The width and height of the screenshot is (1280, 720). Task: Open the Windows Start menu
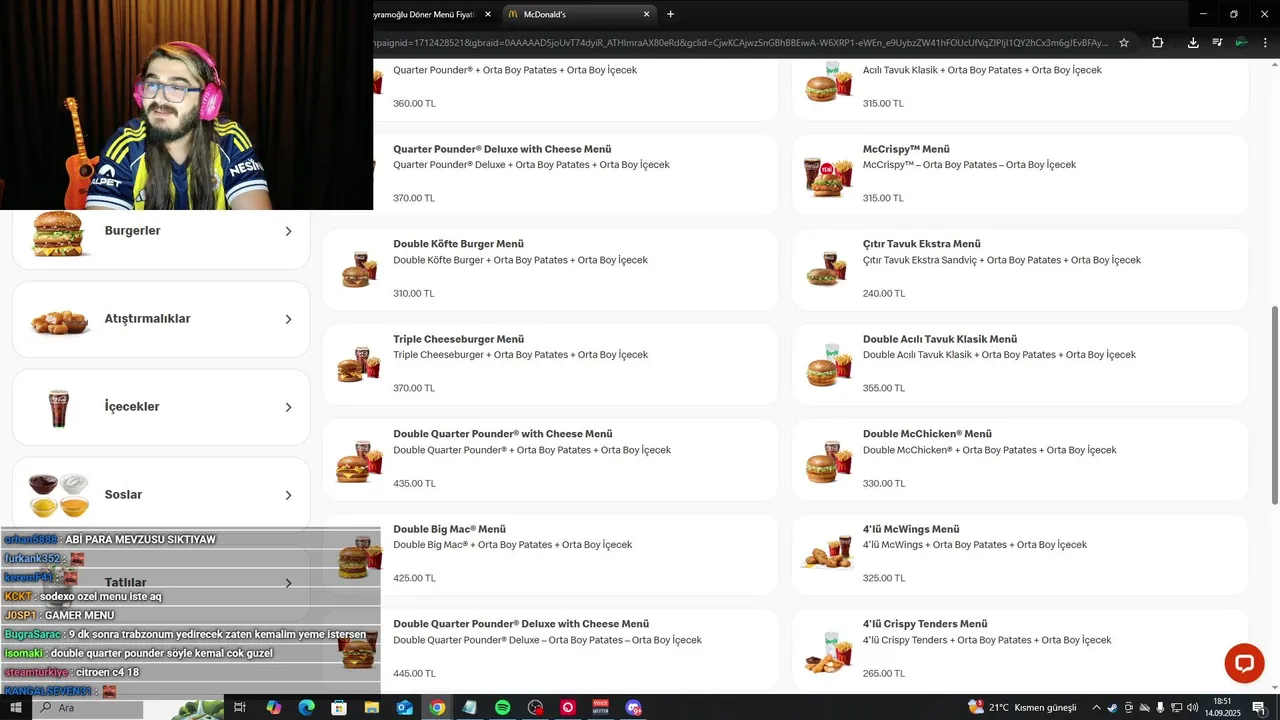point(16,707)
